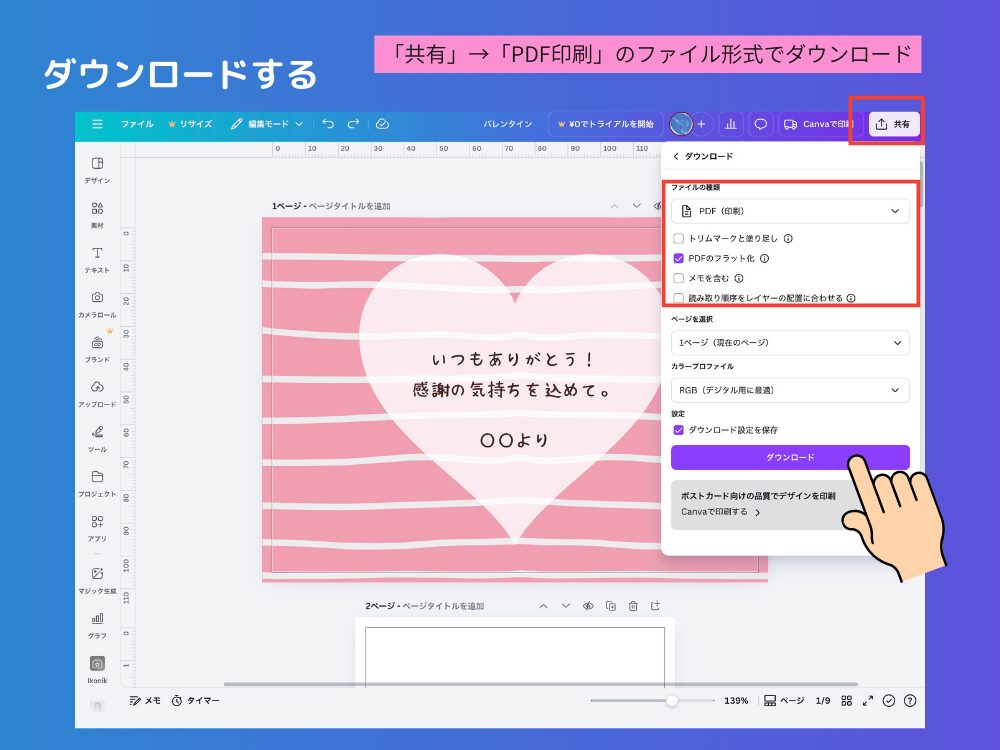
Task: Enable トリムマークと塗り足し checkbox
Action: [677, 239]
